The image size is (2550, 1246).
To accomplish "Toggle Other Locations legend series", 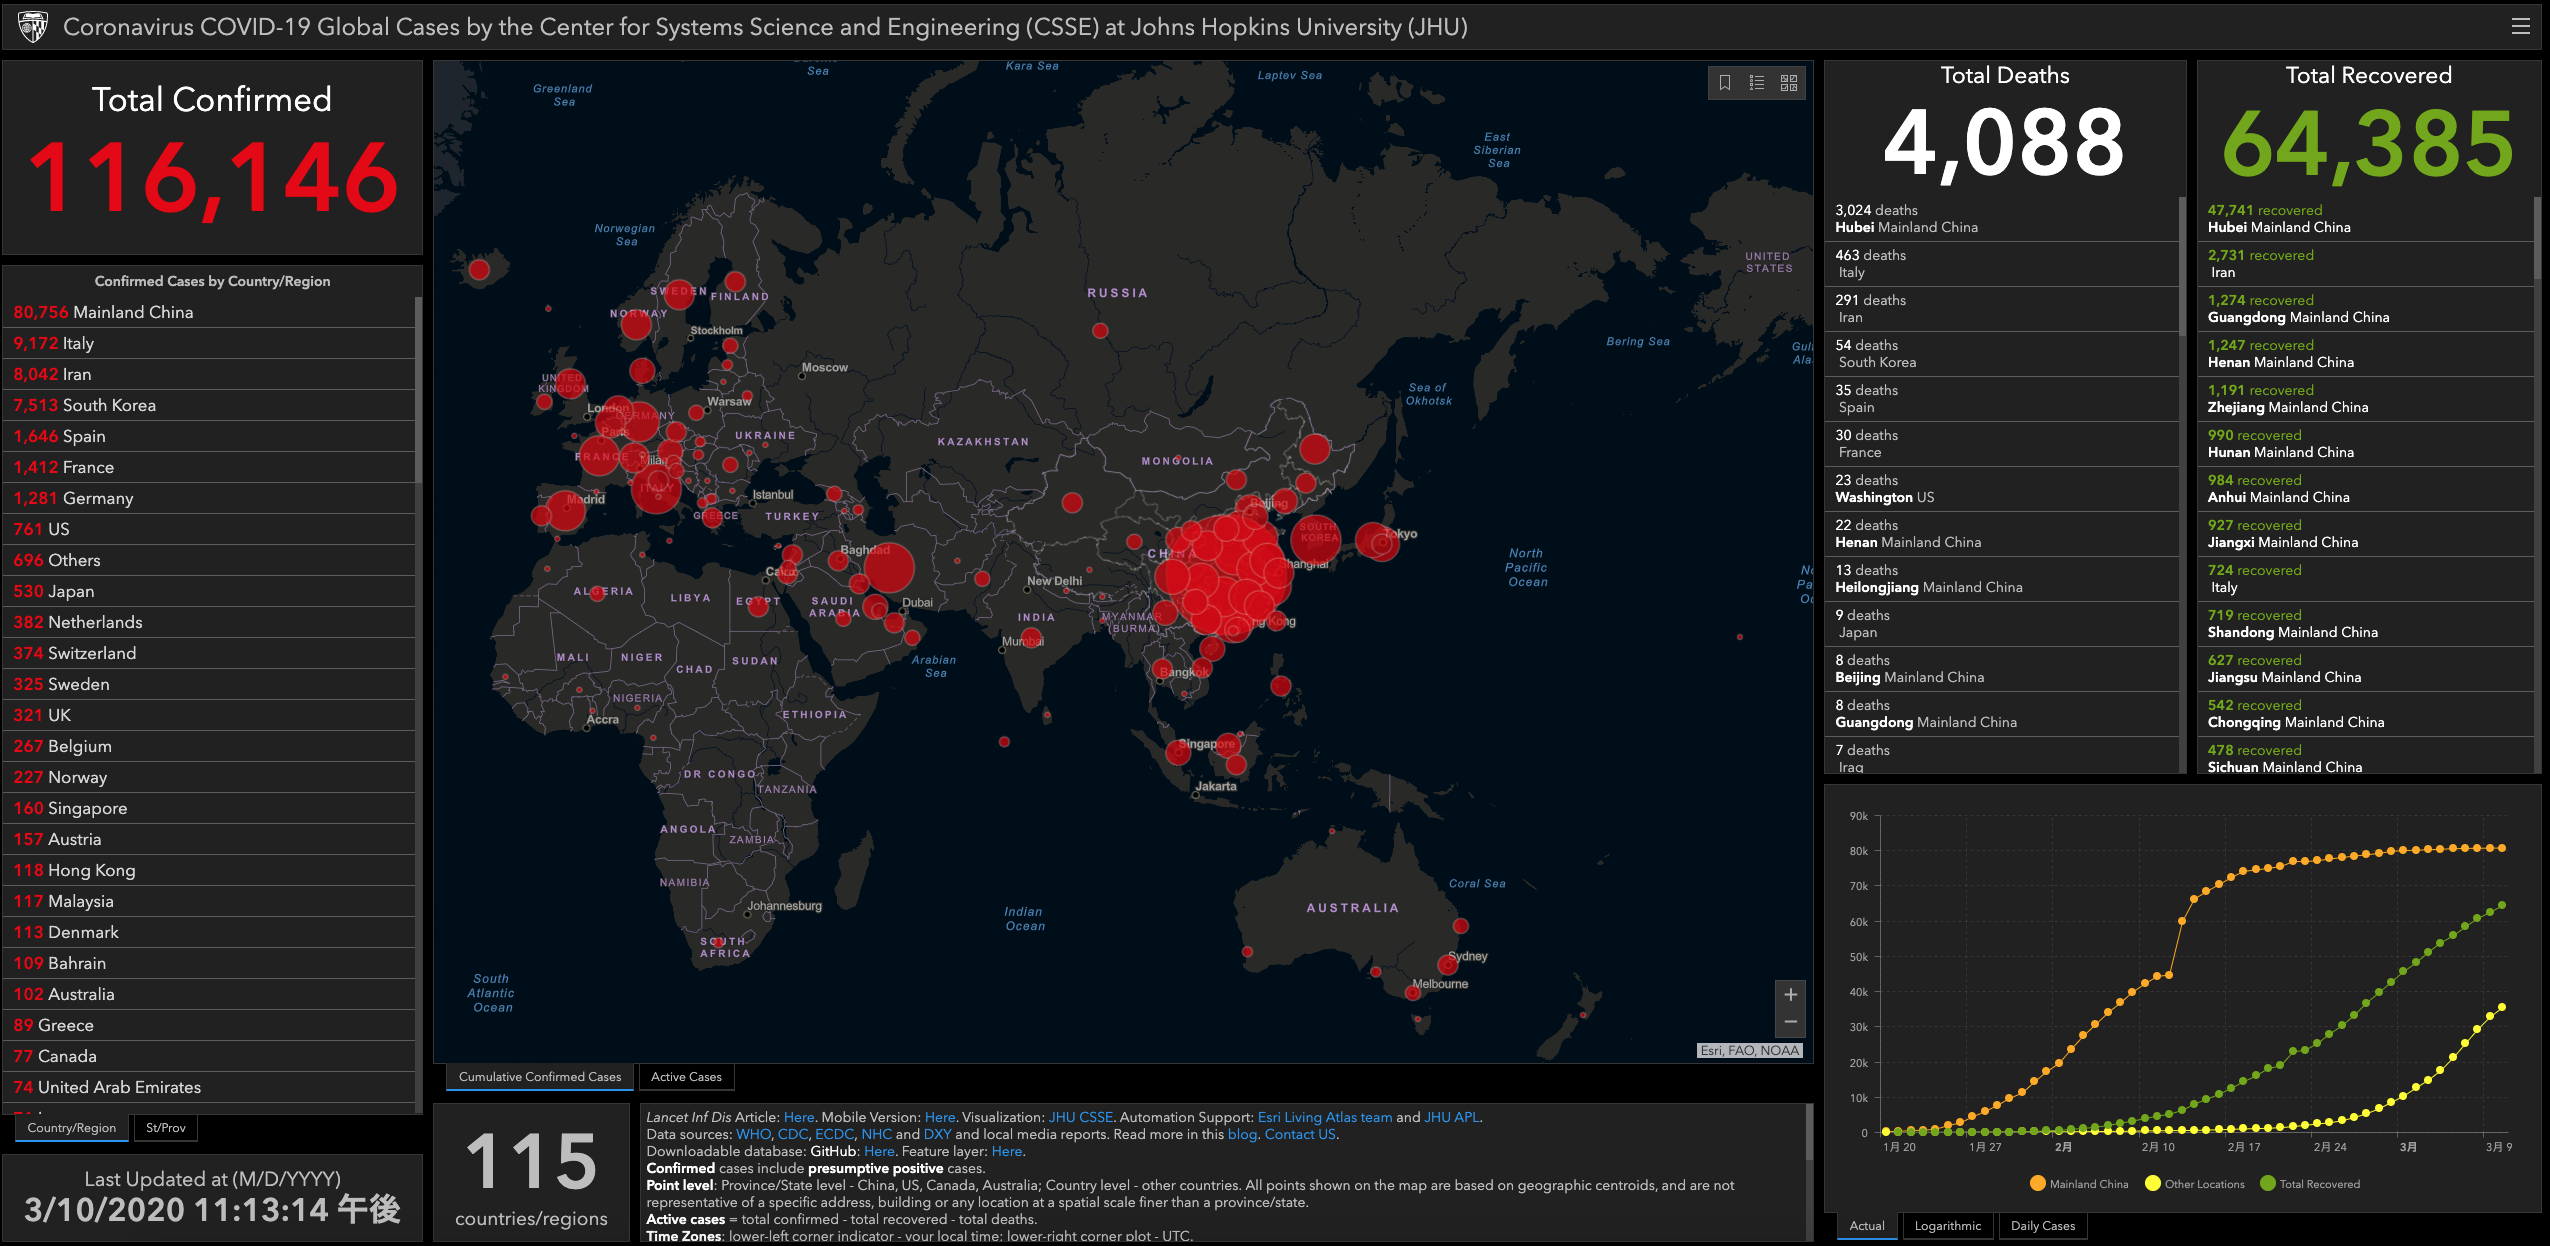I will tap(2195, 1184).
